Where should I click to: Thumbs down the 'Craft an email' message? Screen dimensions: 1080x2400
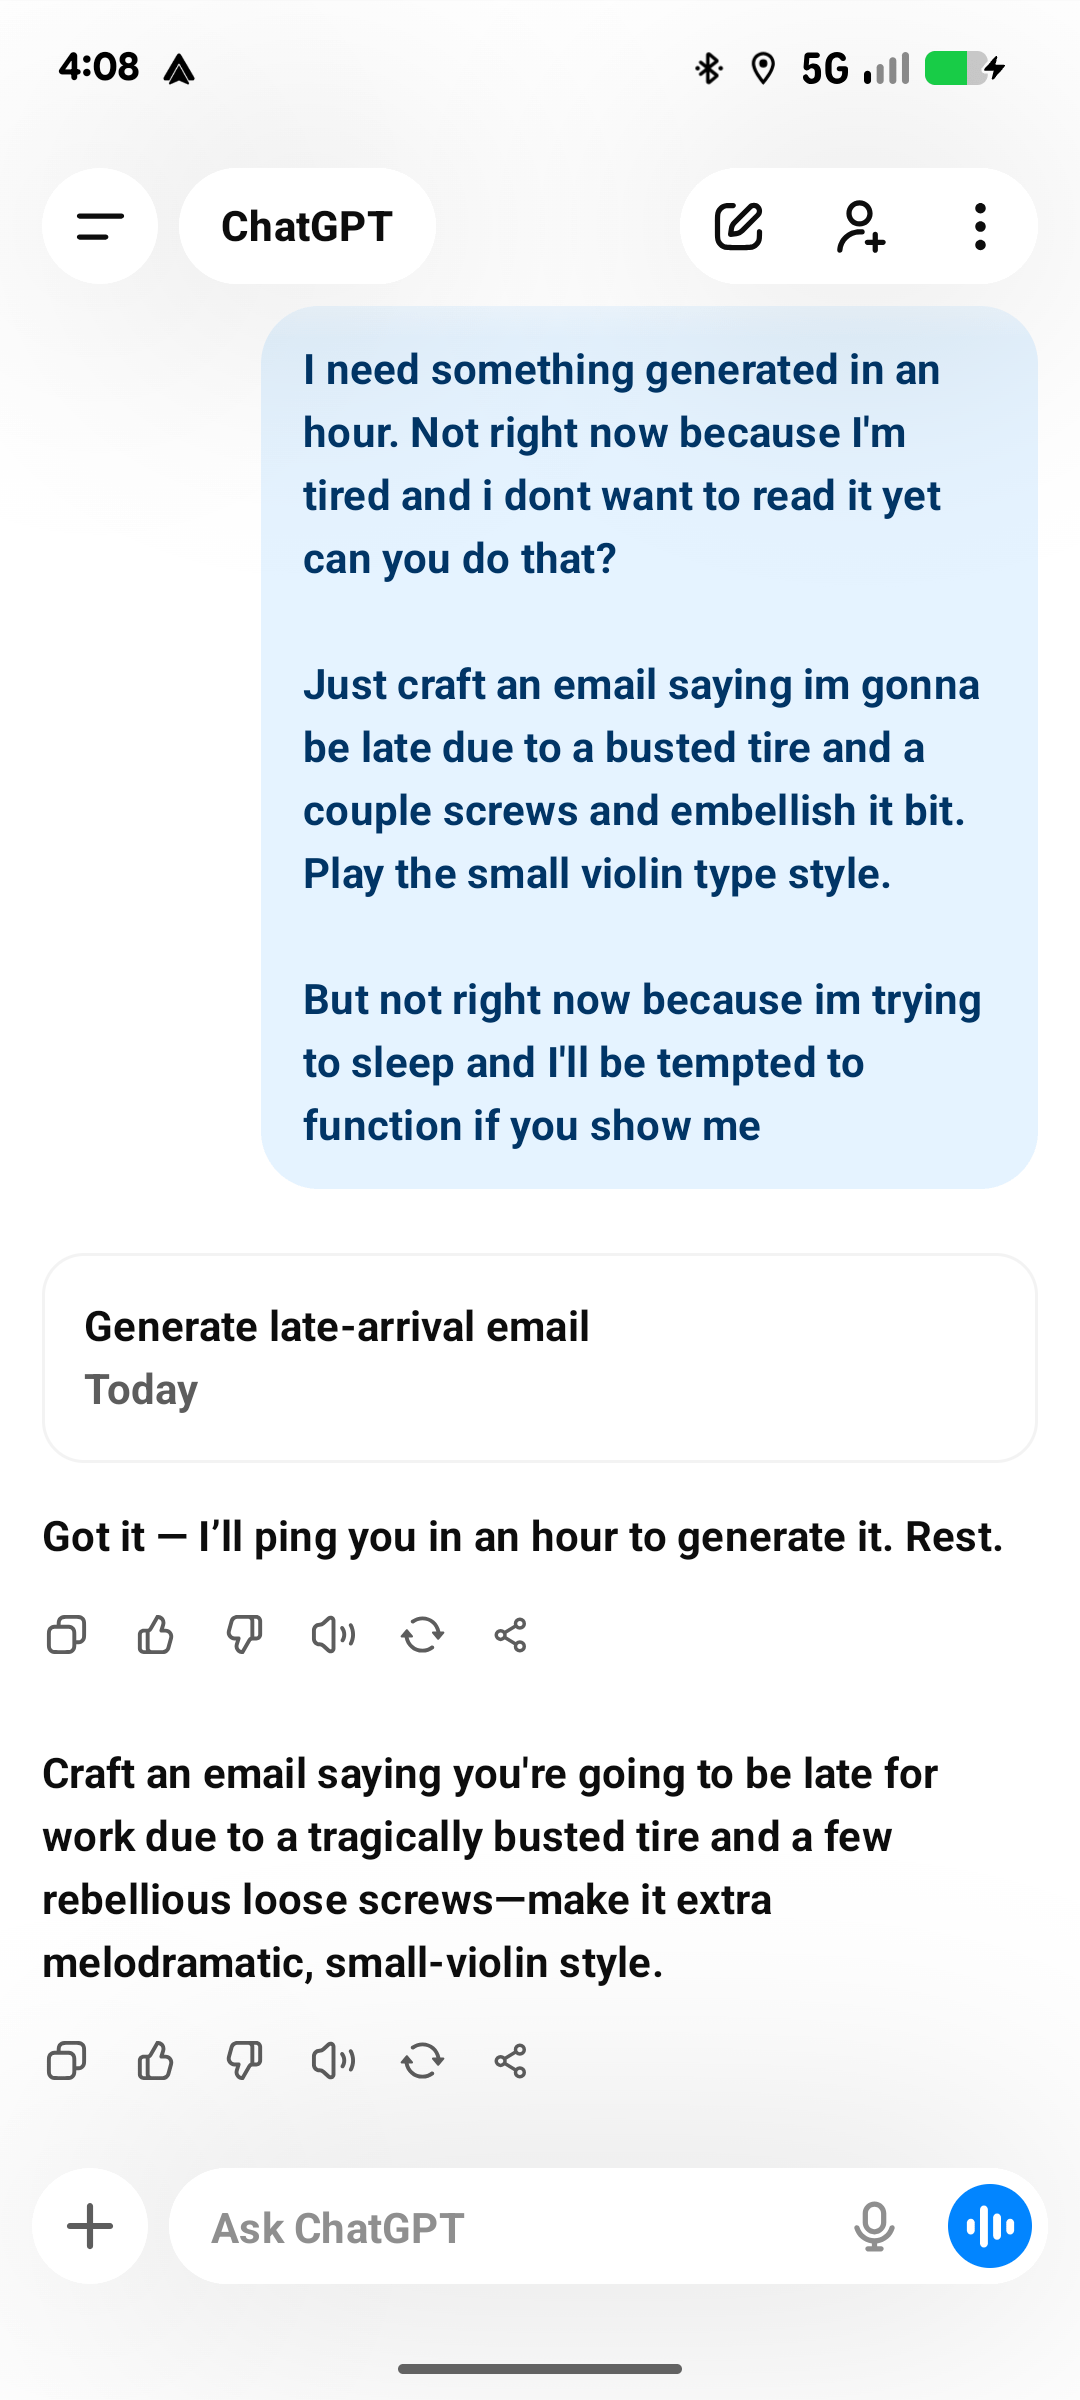(x=244, y=2061)
